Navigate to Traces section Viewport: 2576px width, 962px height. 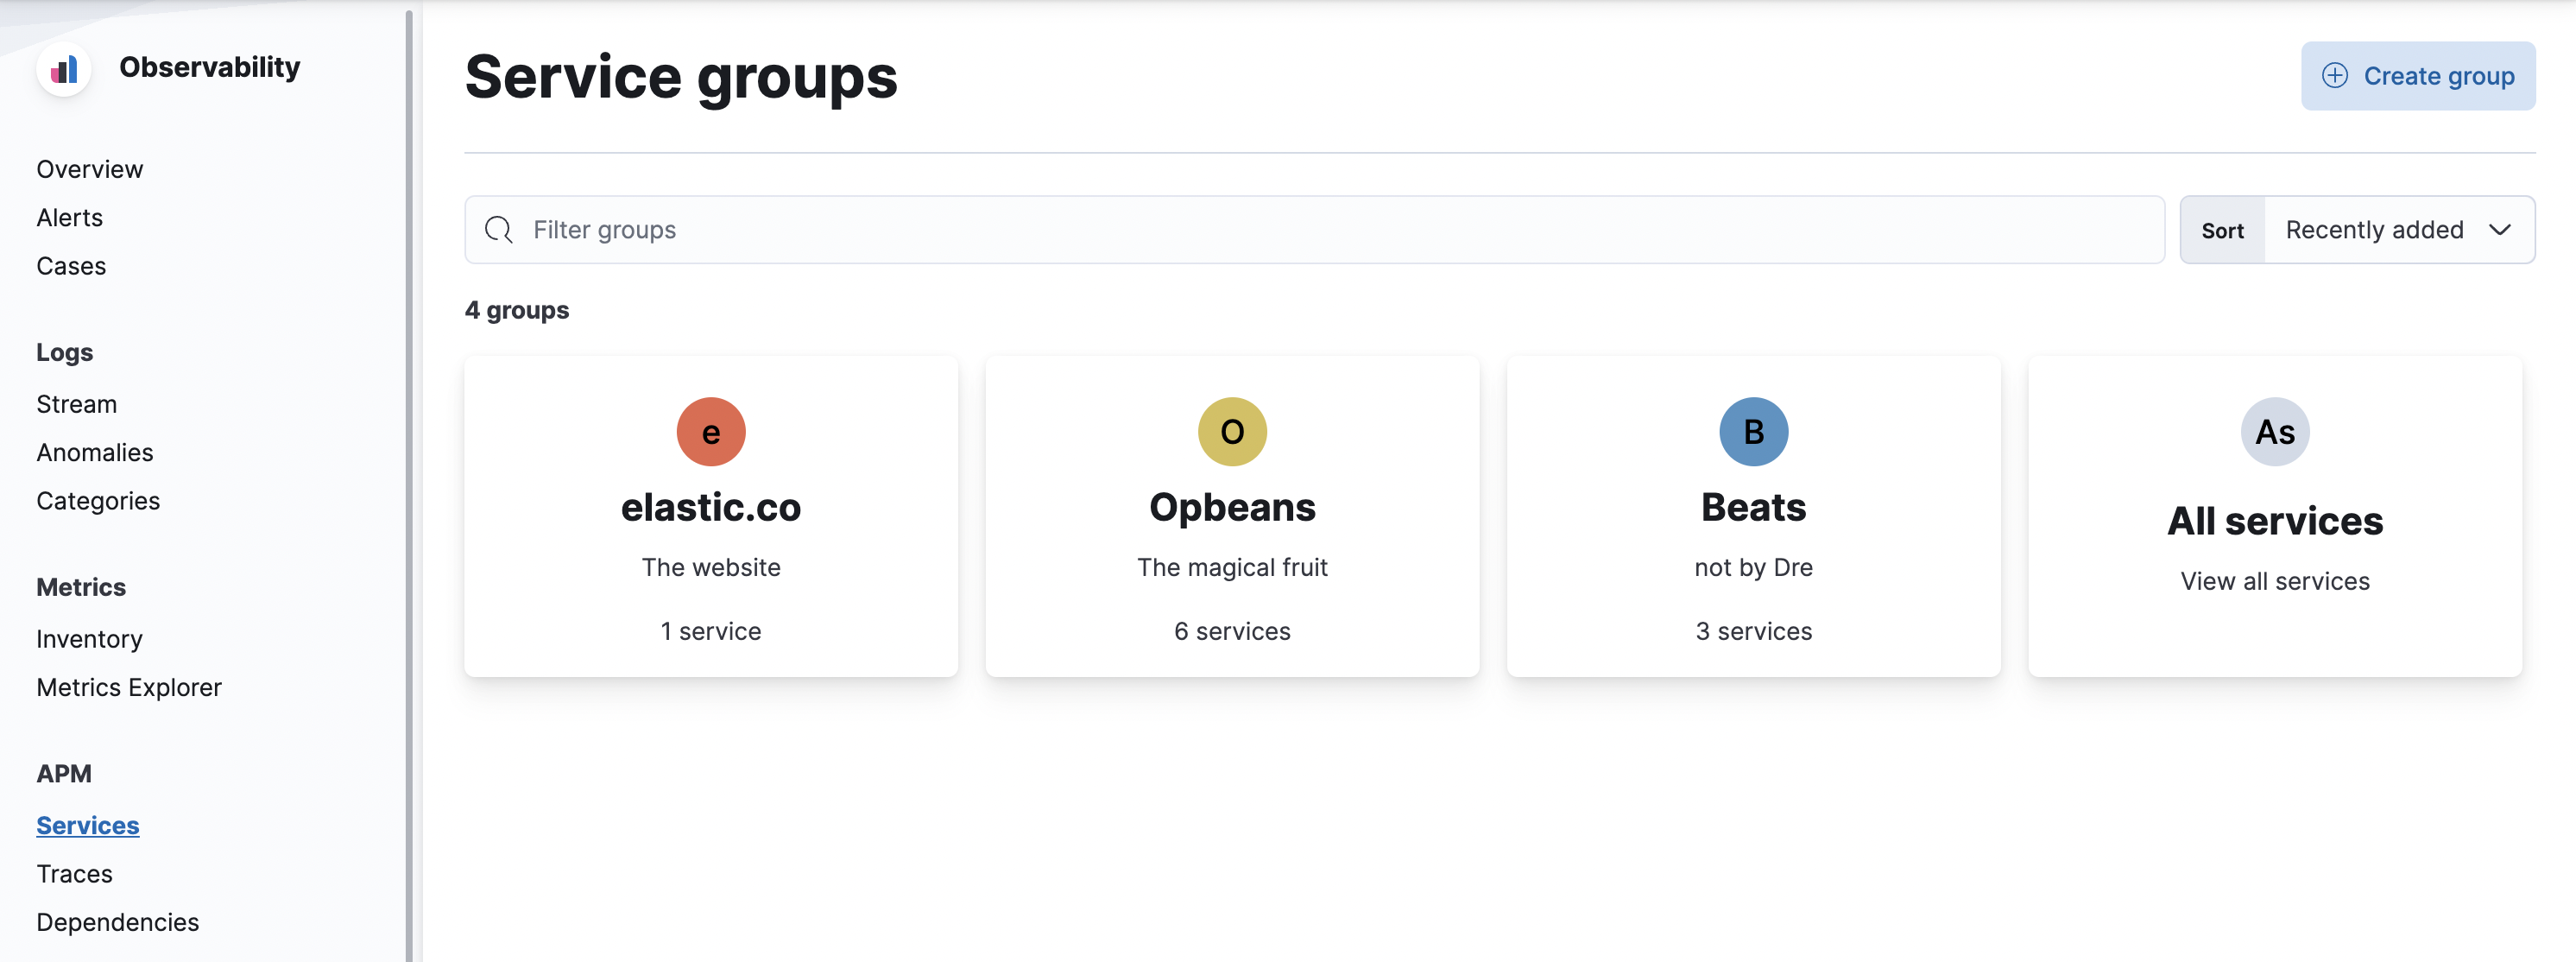(x=74, y=873)
